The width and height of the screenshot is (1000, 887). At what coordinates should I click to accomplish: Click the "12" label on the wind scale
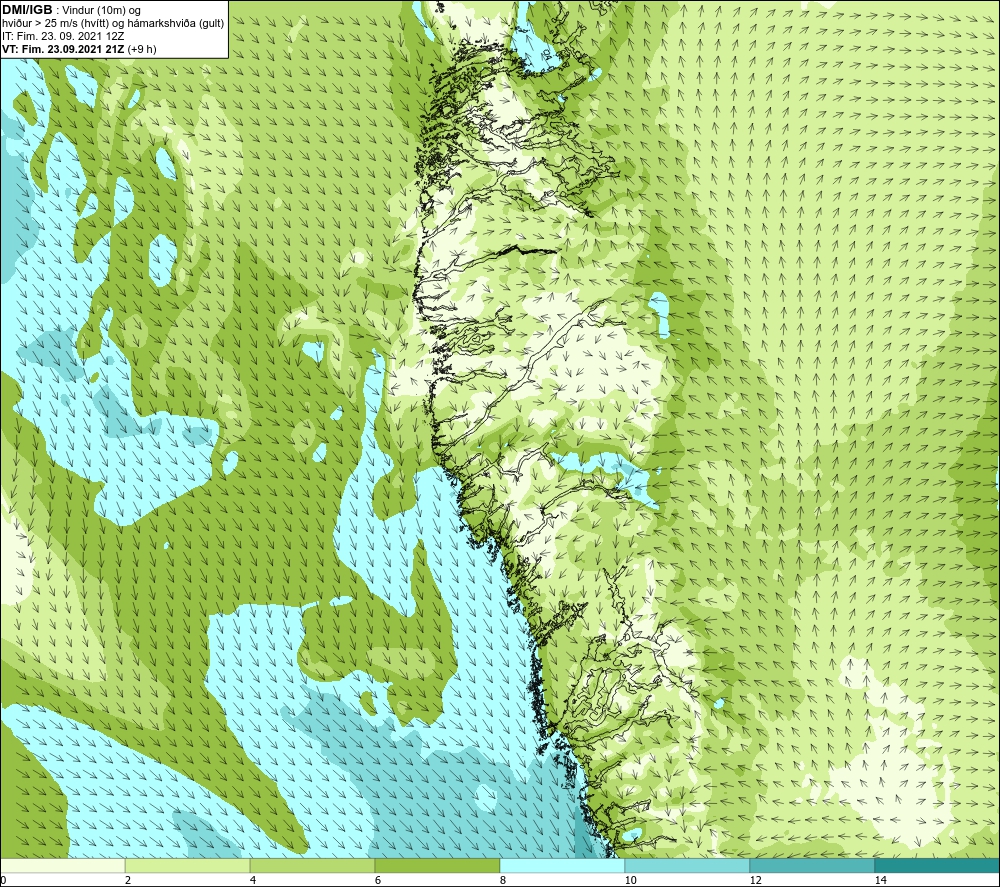[x=755, y=880]
